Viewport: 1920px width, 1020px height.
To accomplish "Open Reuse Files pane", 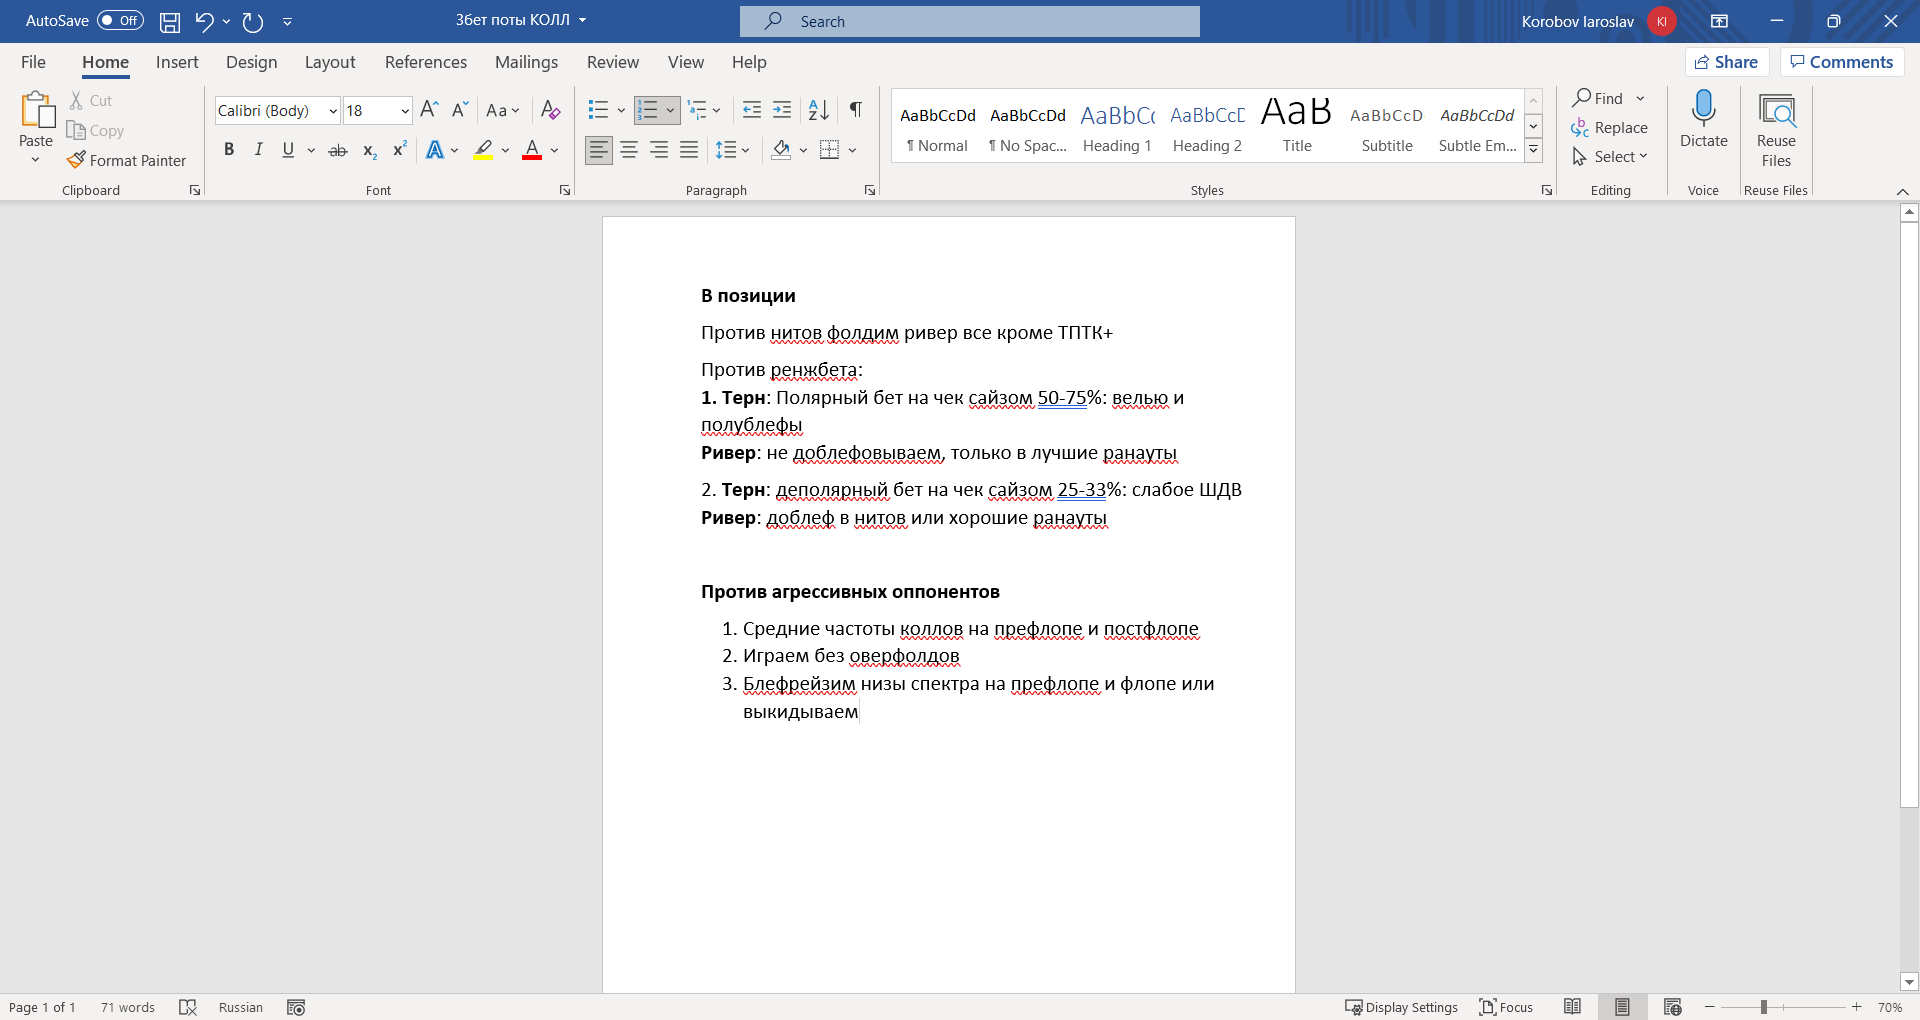I will click(1776, 130).
